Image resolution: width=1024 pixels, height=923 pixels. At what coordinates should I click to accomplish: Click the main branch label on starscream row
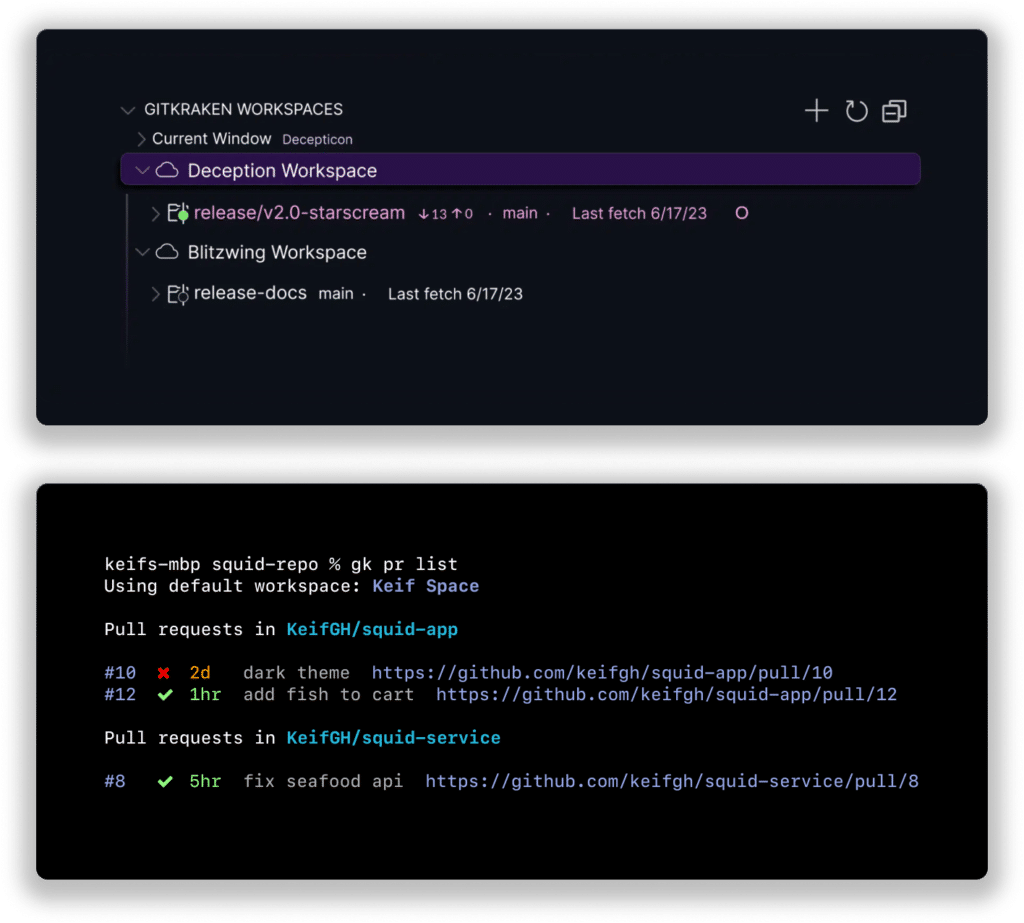(x=520, y=213)
